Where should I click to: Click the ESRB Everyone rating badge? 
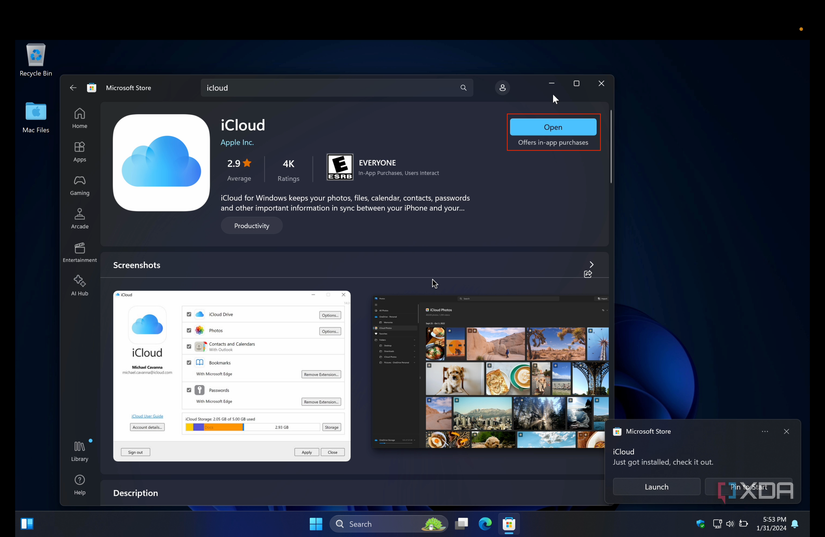tap(339, 167)
